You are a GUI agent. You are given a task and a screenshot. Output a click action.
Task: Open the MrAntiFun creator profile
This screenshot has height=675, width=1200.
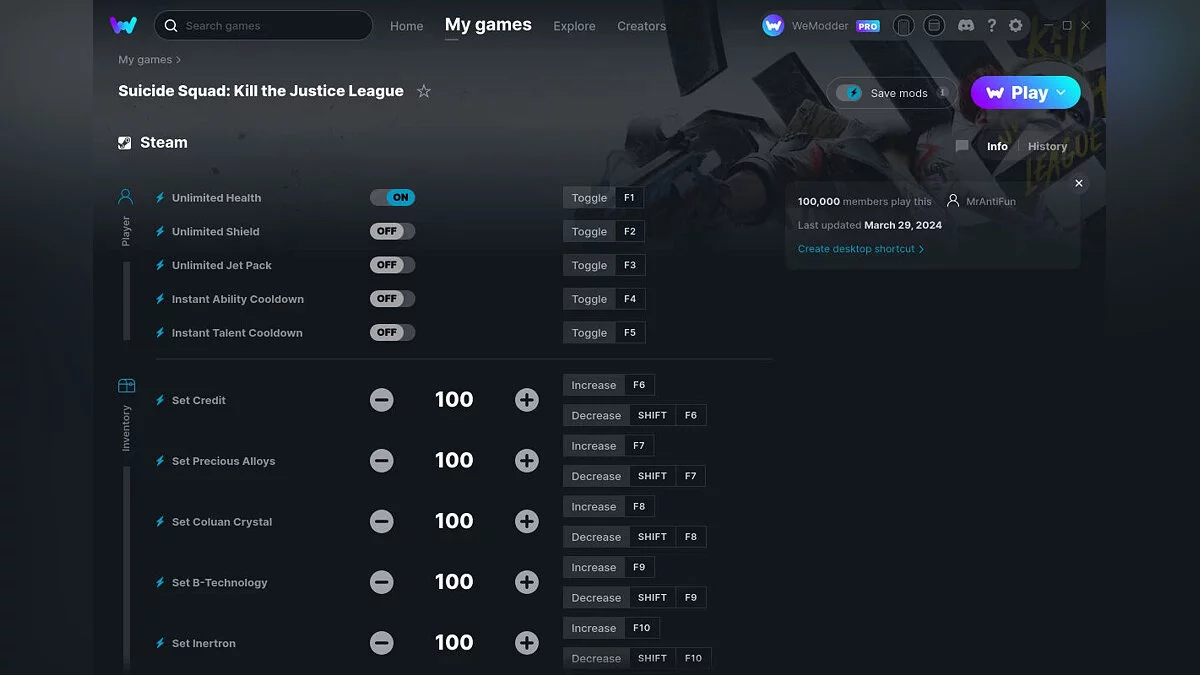coord(980,201)
